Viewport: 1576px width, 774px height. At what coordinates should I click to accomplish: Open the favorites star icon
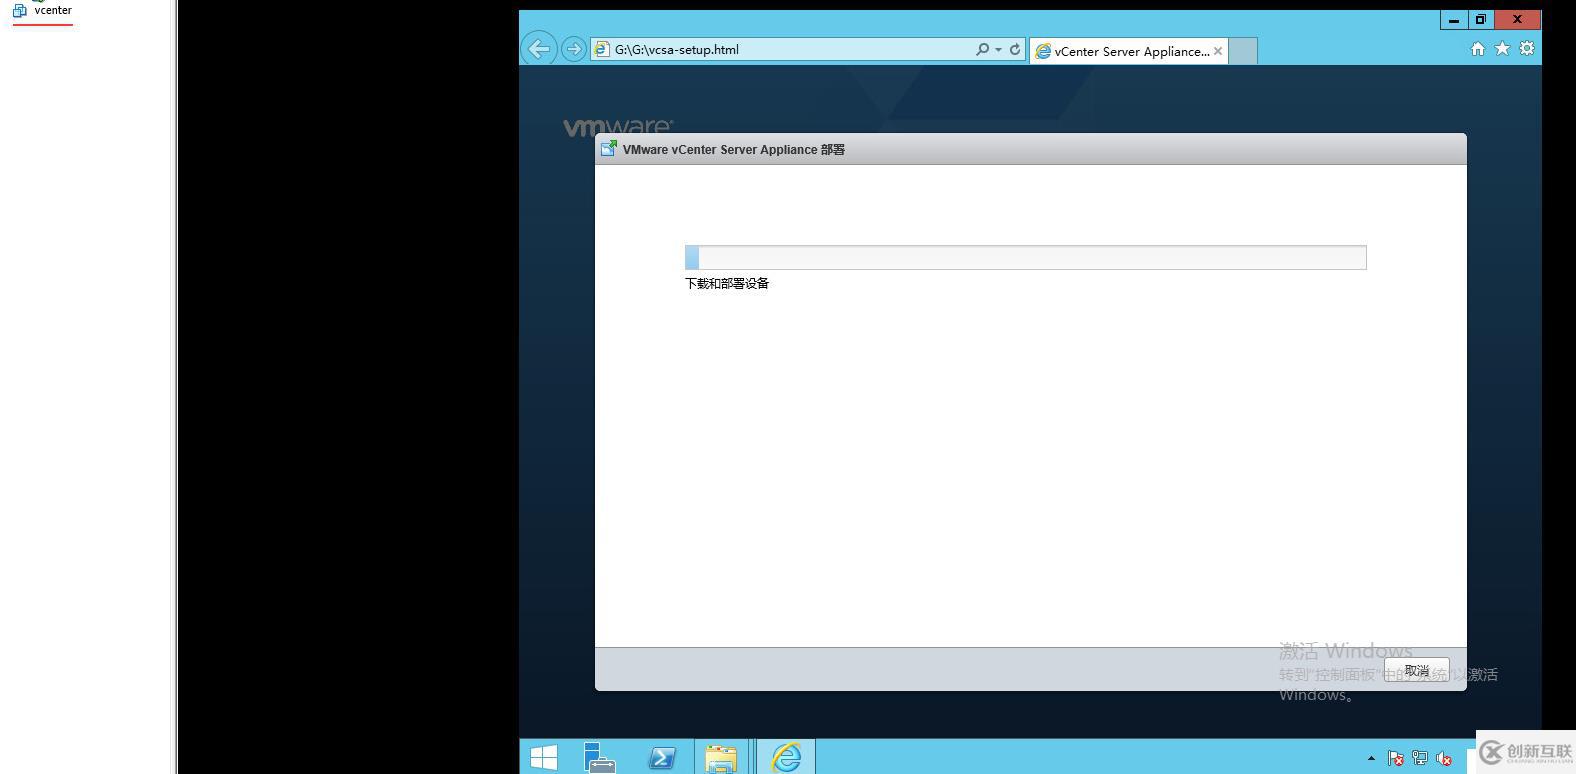click(1502, 48)
